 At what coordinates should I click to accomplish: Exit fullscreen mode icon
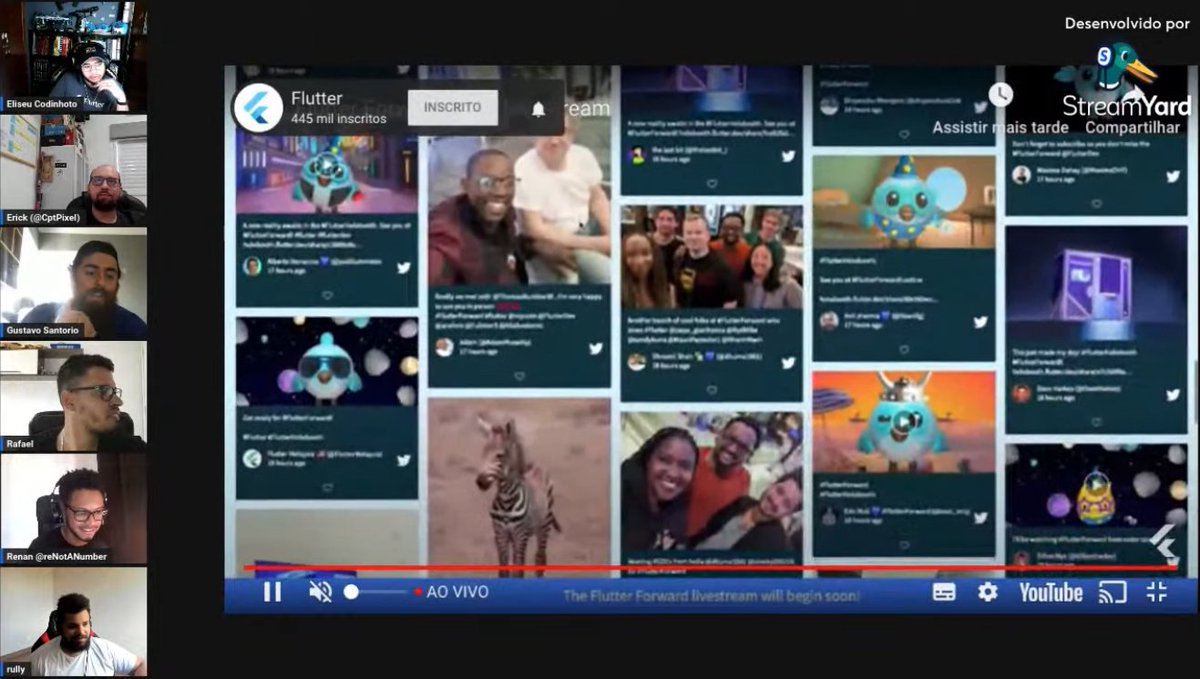[1156, 592]
